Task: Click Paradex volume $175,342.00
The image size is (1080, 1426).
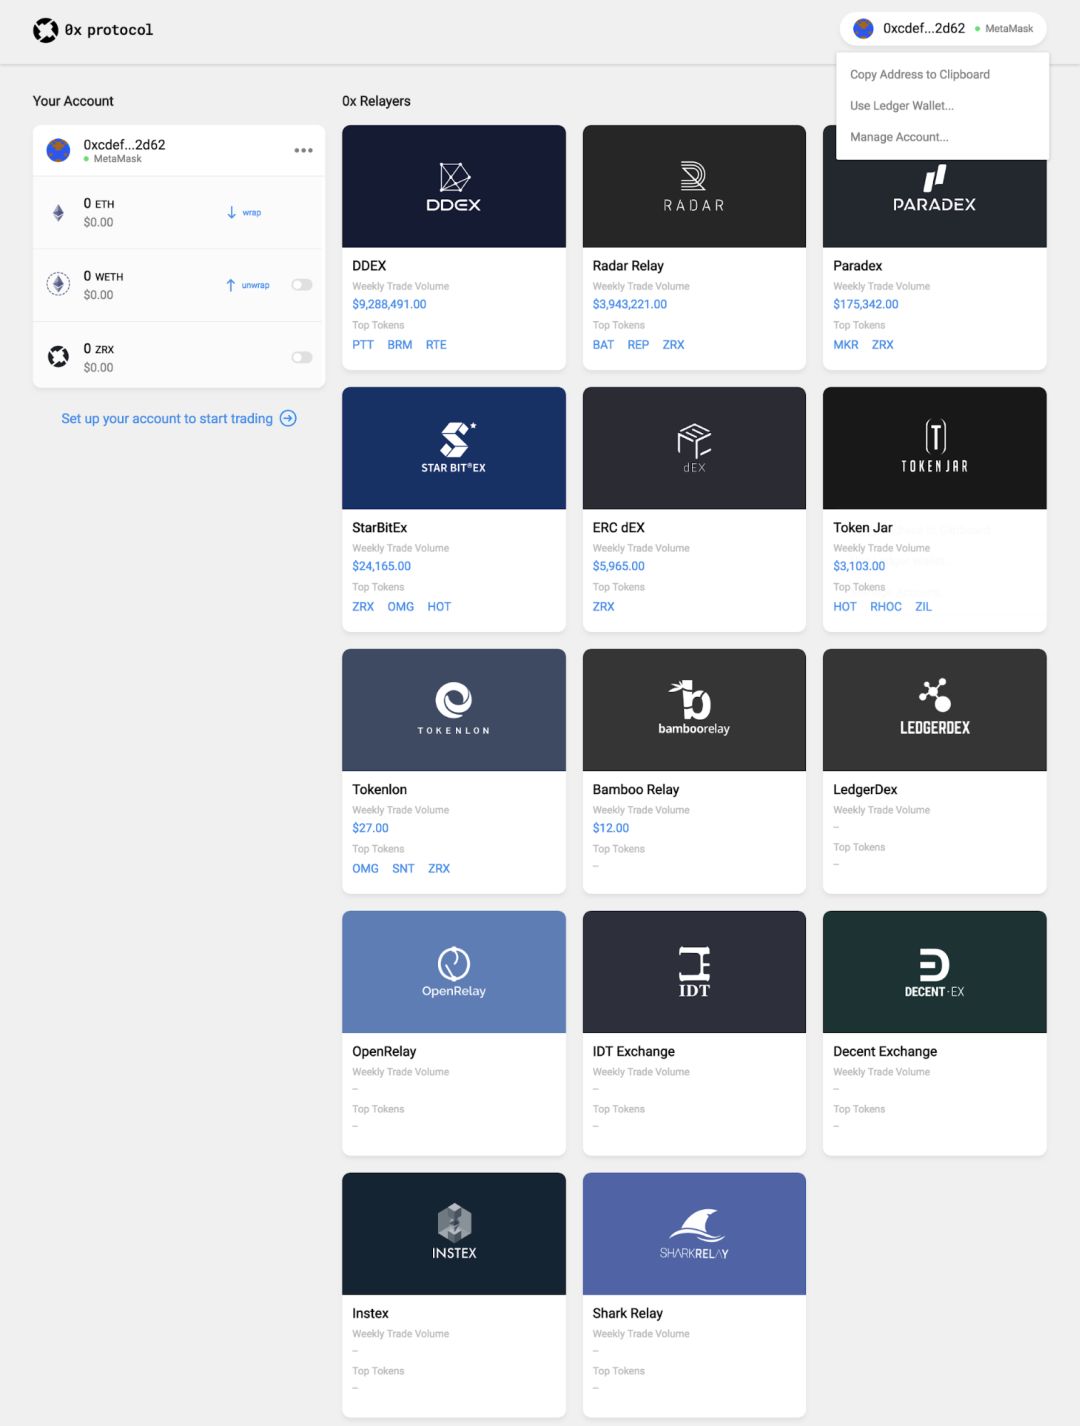Action: (866, 304)
